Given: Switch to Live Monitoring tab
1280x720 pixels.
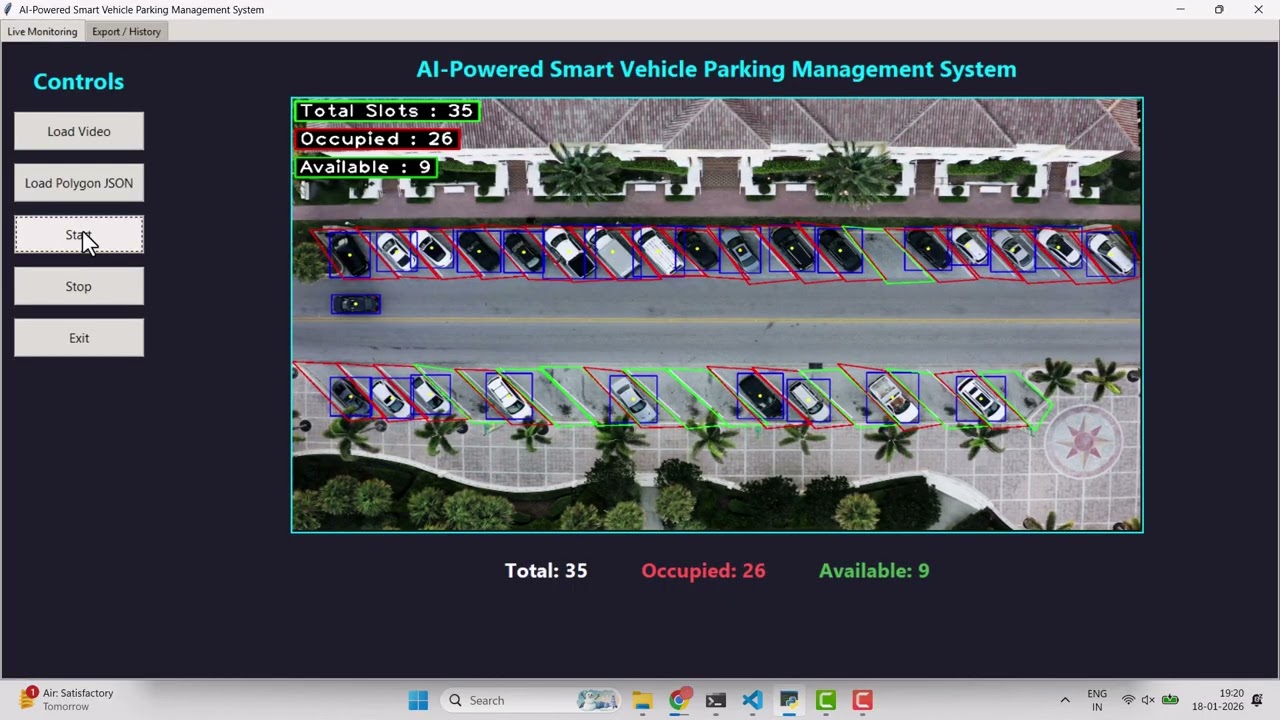Looking at the screenshot, I should [42, 31].
